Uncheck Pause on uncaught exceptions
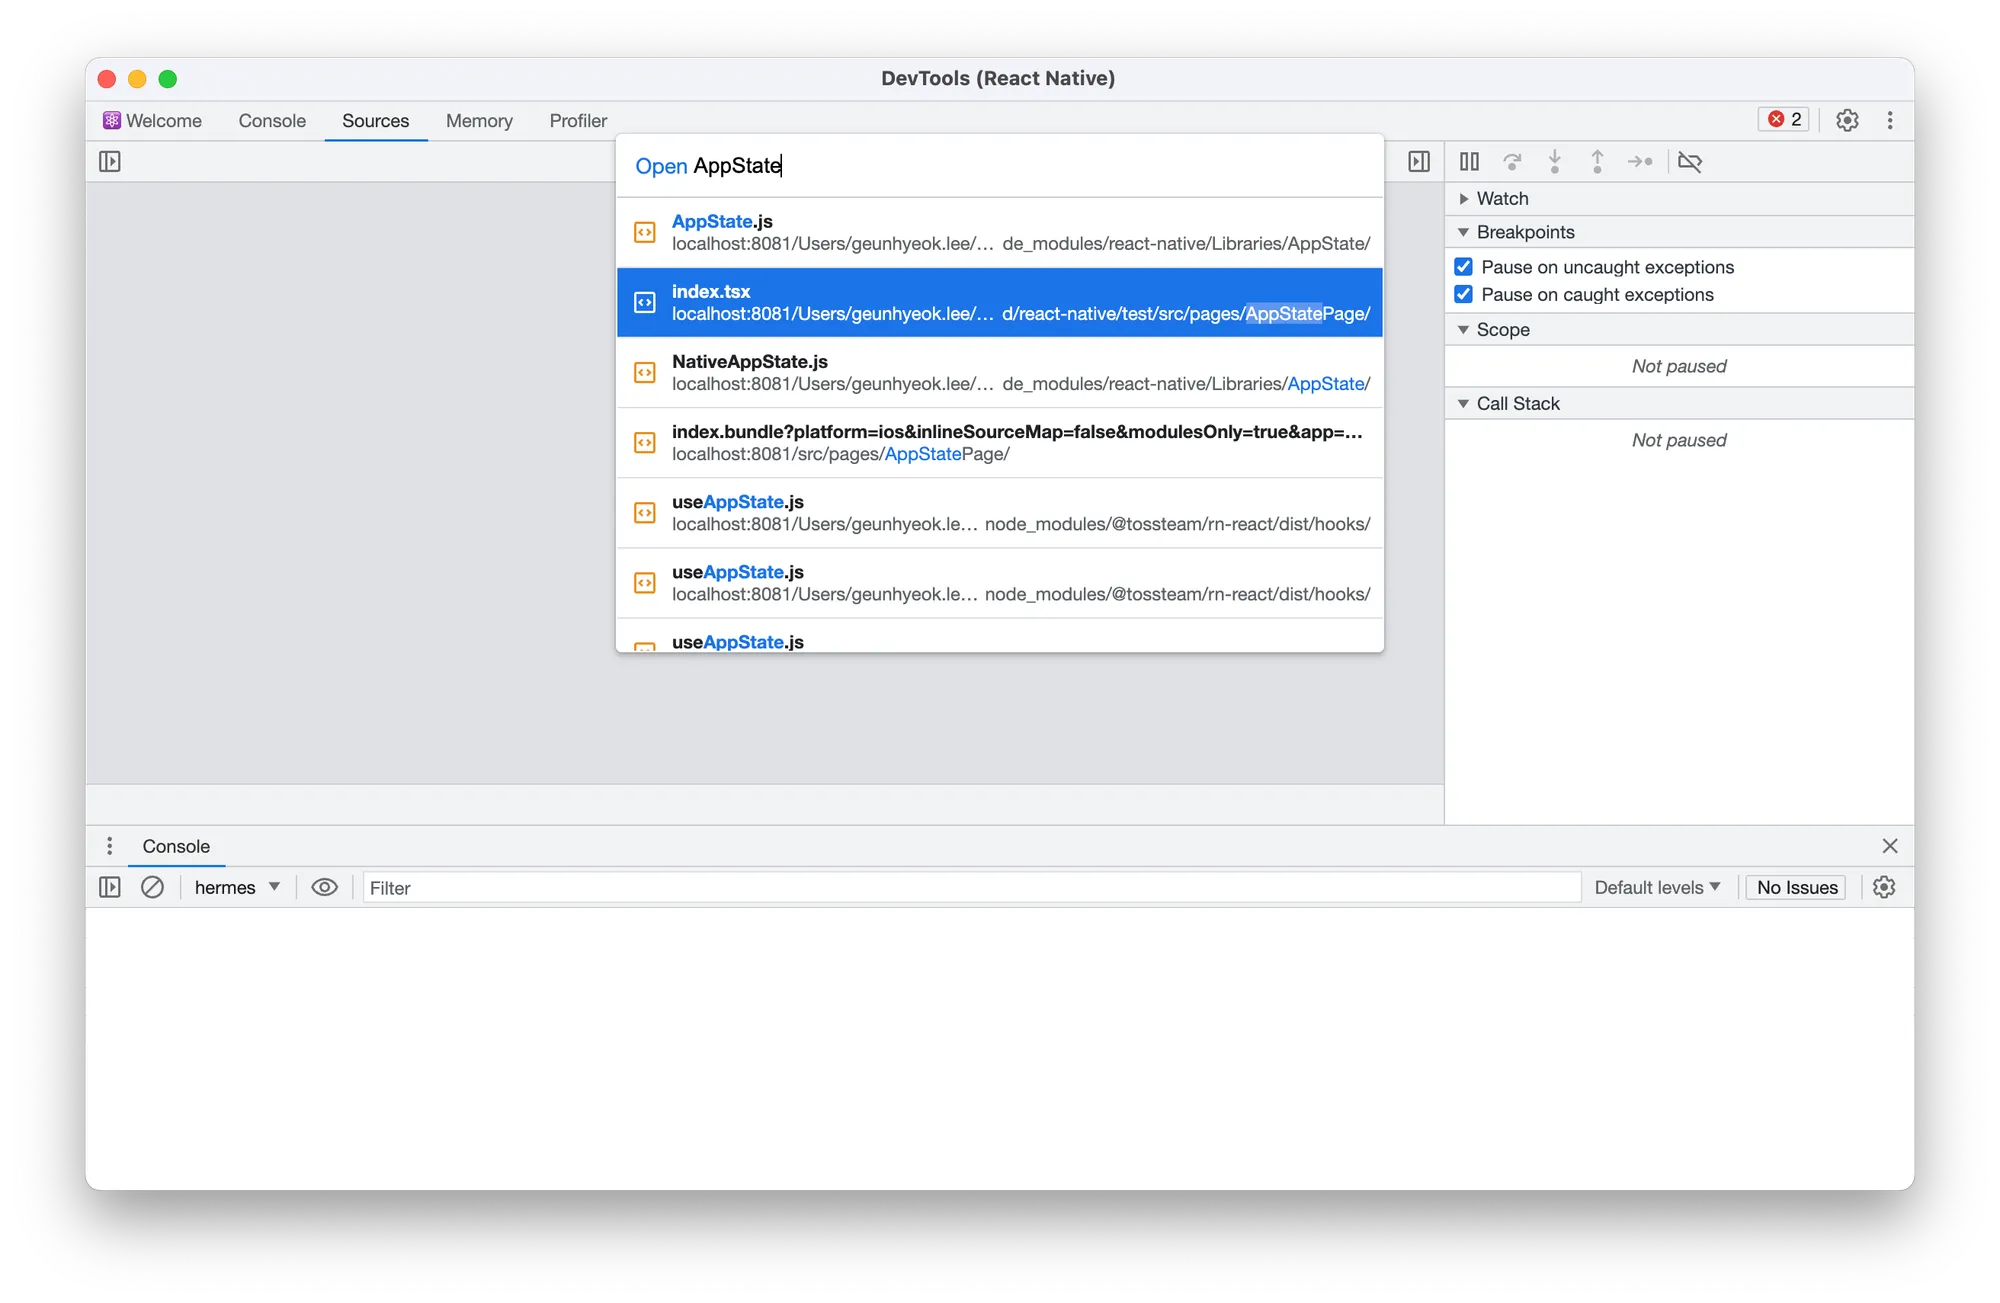2000x1303 pixels. coord(1464,267)
